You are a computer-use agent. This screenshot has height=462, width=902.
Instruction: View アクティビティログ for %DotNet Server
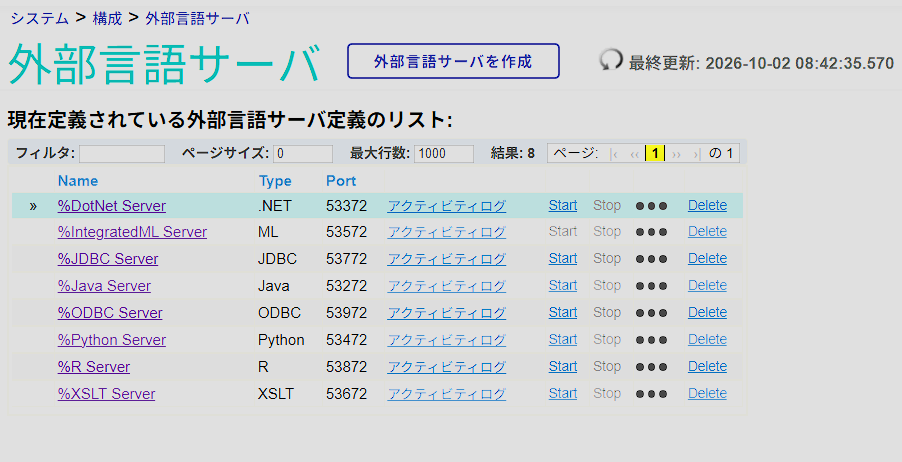coord(447,206)
